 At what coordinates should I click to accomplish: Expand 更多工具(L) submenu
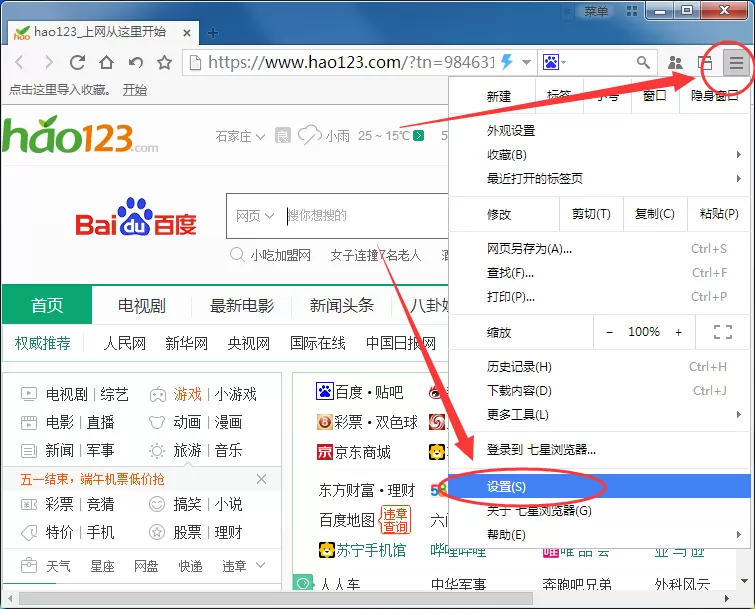(x=599, y=415)
